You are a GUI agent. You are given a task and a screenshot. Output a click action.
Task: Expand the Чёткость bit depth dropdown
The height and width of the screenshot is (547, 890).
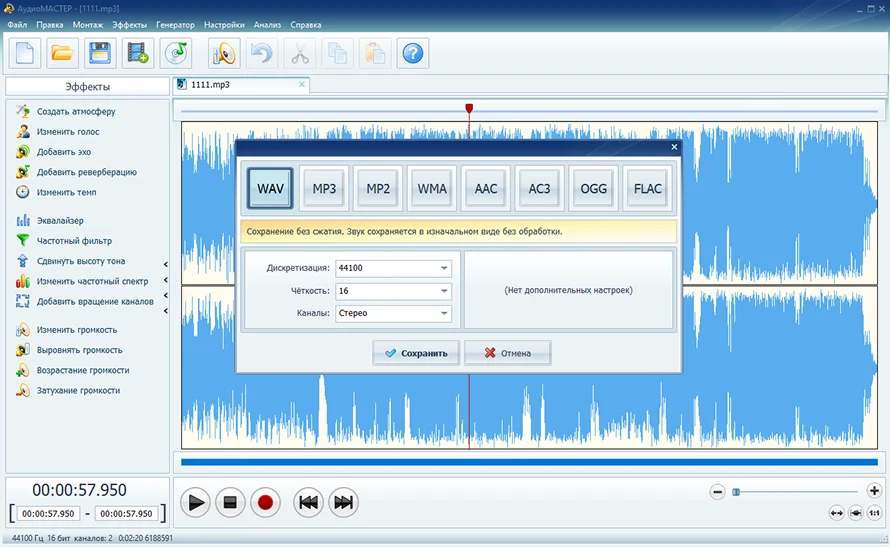[393, 291]
